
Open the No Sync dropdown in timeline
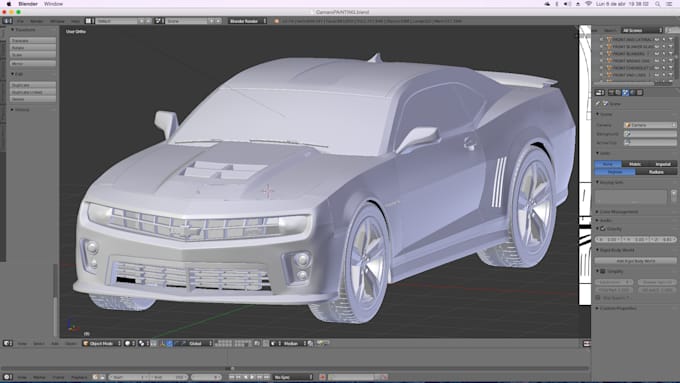[293, 377]
